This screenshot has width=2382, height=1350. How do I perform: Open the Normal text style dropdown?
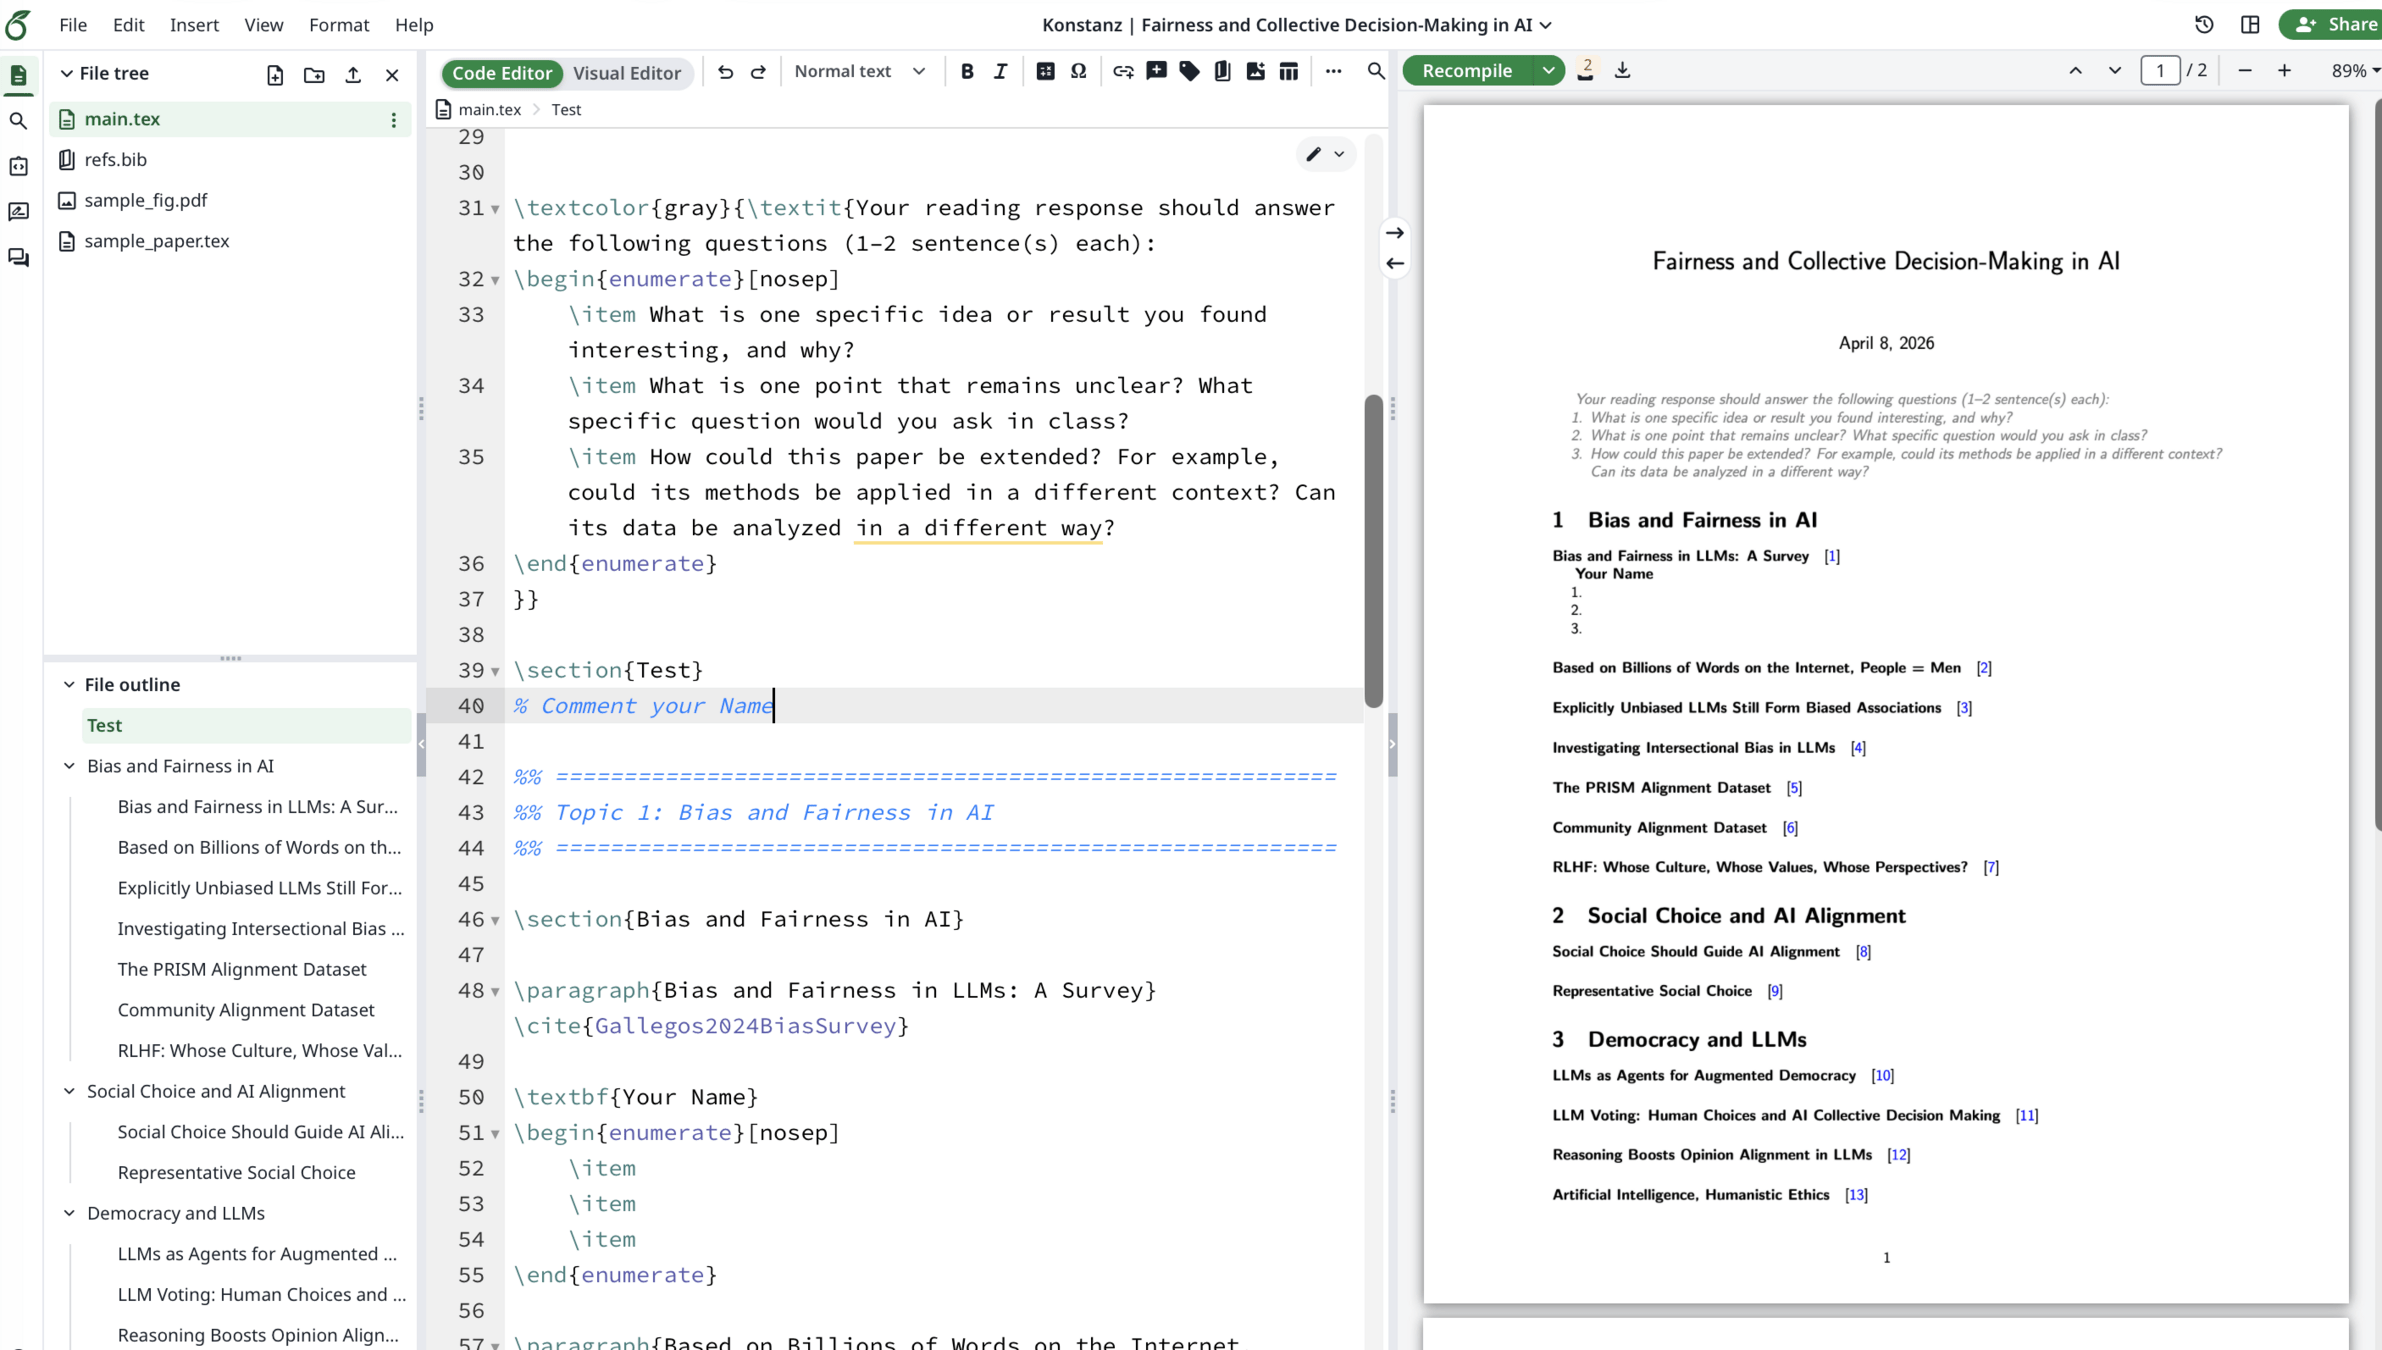tap(859, 72)
